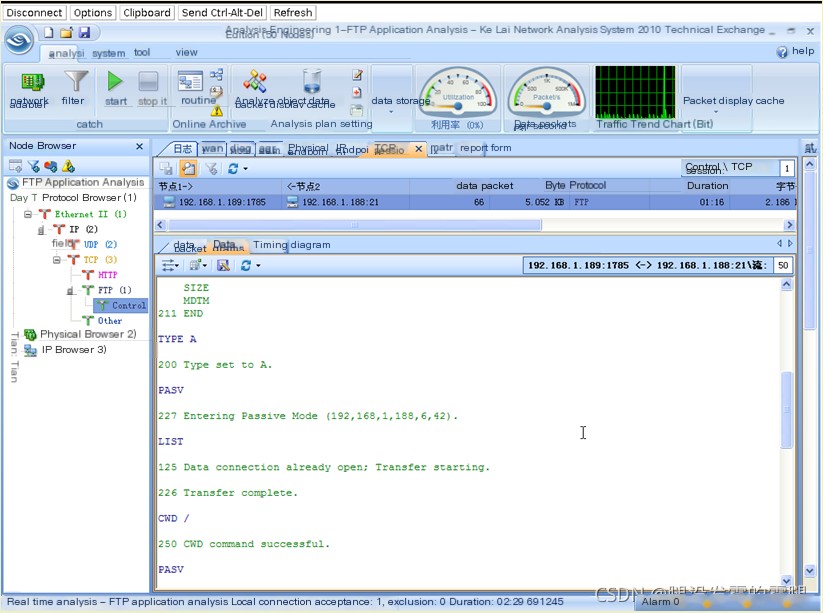
Task: Switch to the report form tab
Action: click(486, 148)
